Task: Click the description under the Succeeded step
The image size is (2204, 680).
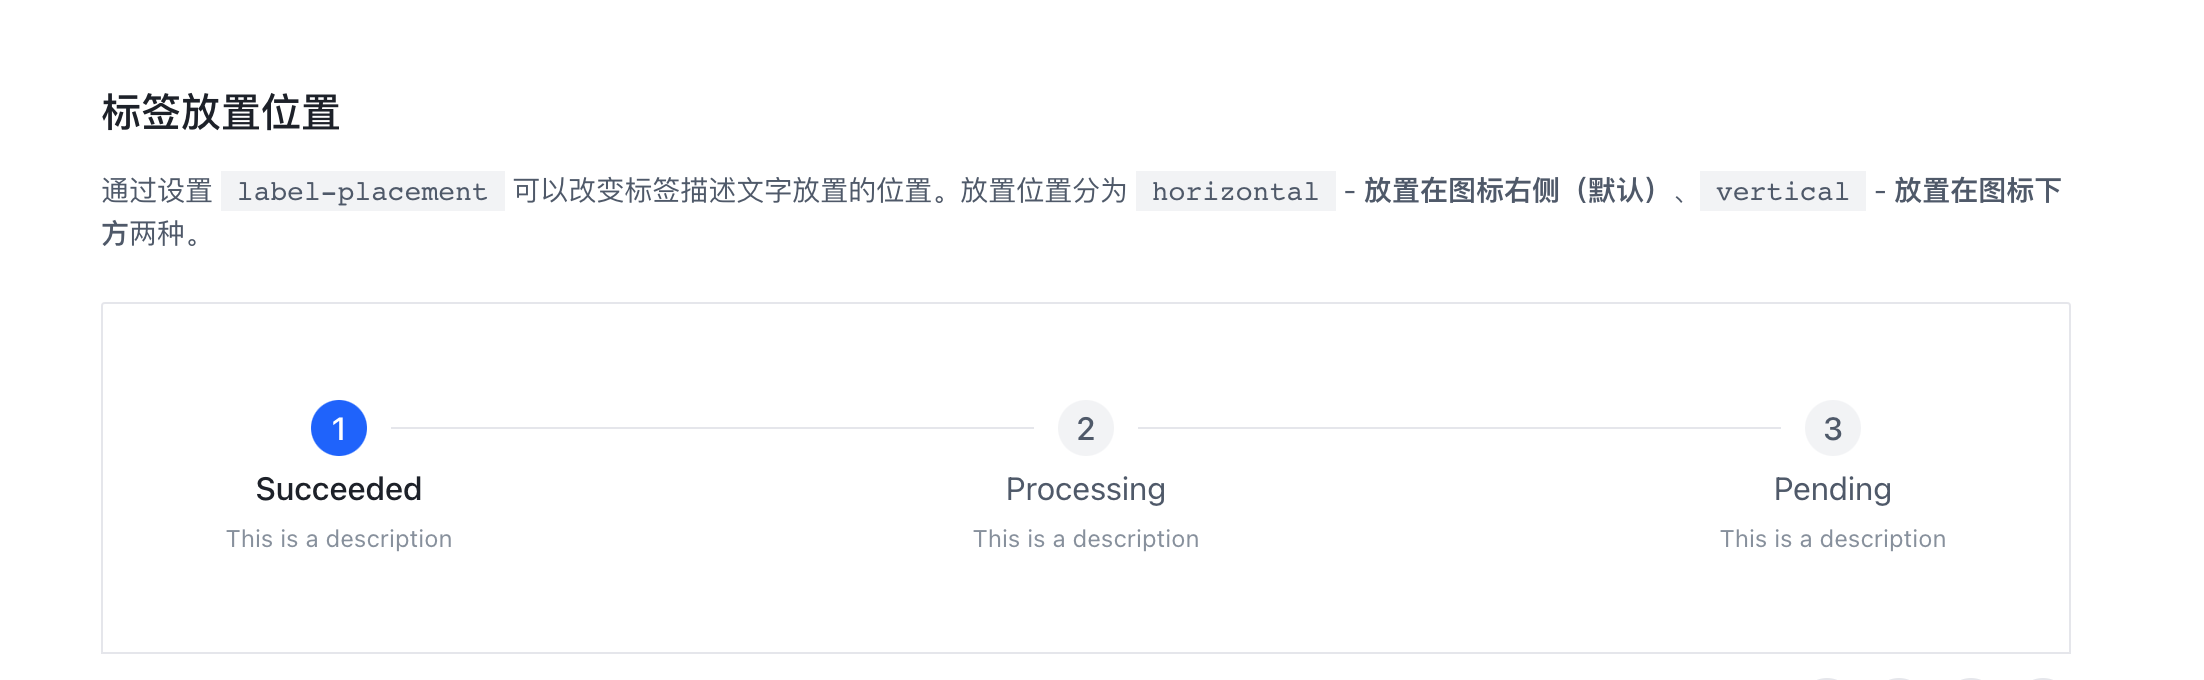Action: coord(339,539)
